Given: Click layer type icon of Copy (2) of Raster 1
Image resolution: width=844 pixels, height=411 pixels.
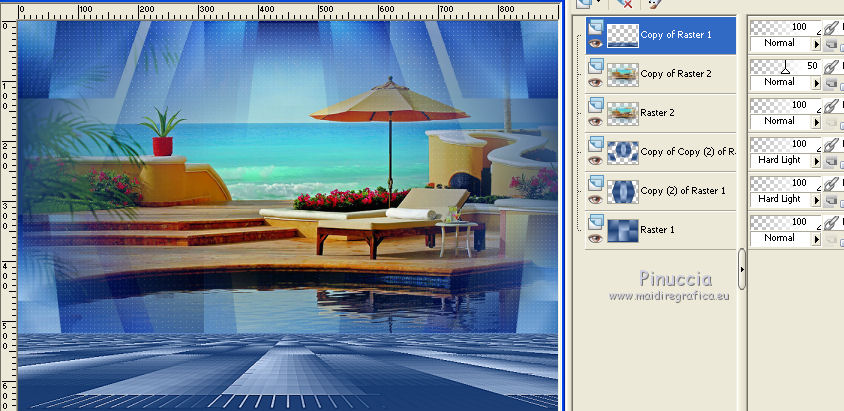Looking at the screenshot, I should (x=595, y=182).
